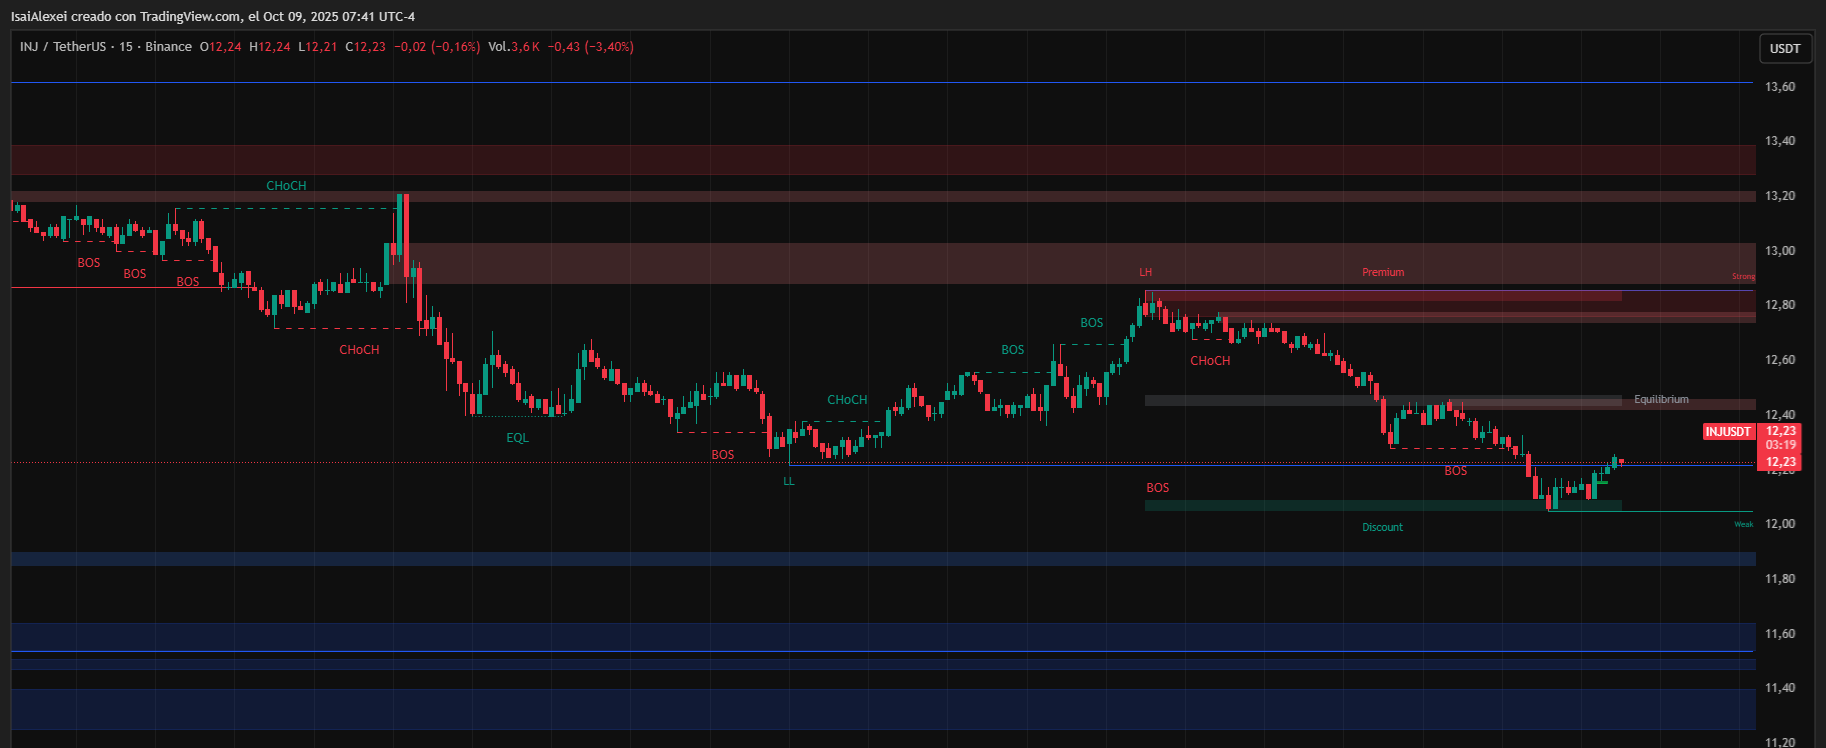Click the low value L12,21

(x=318, y=47)
